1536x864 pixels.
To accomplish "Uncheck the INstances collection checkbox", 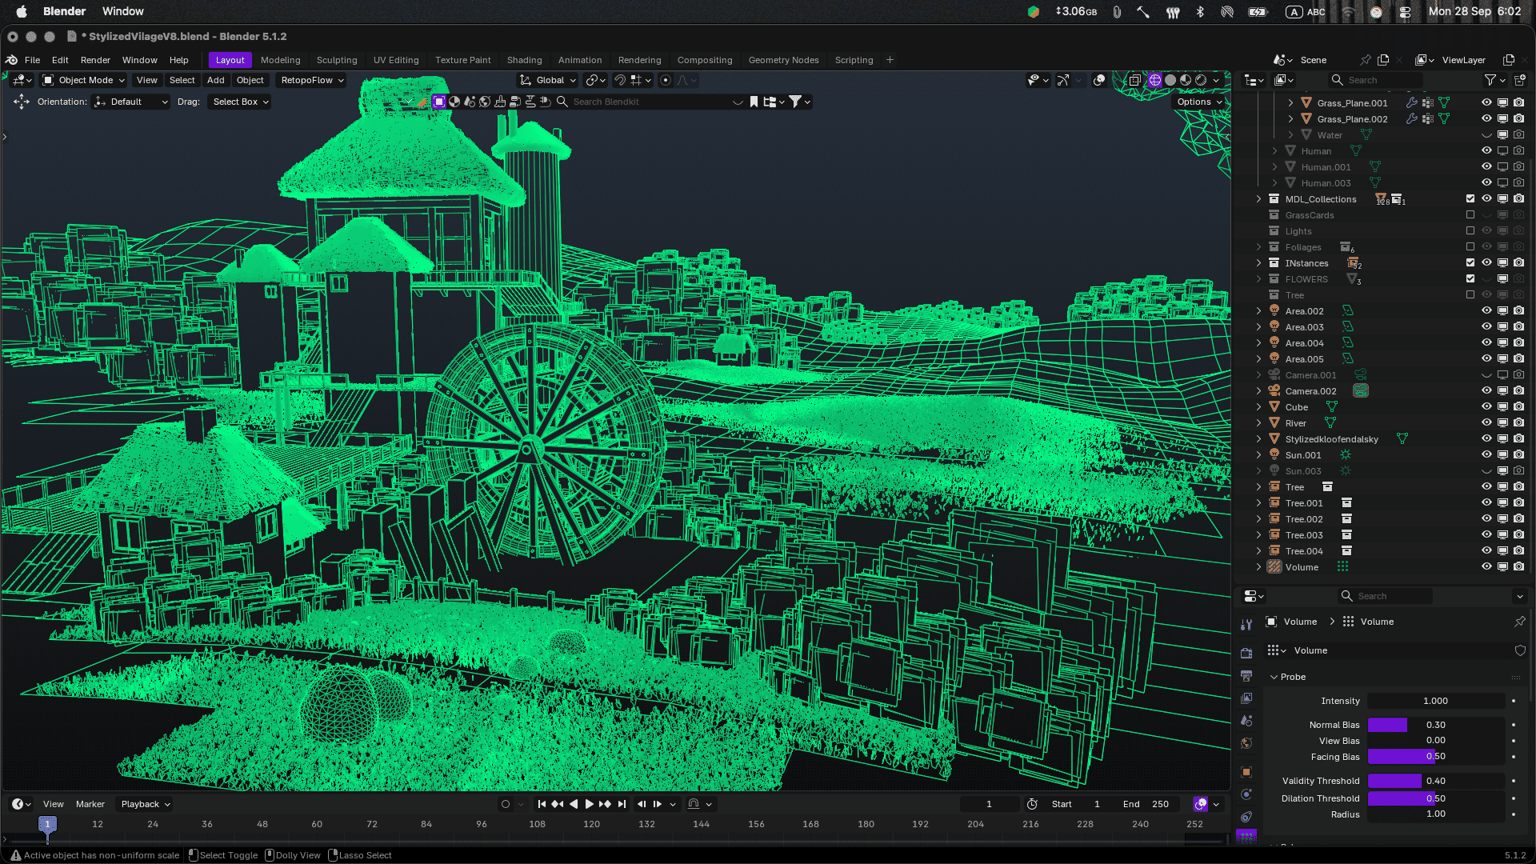I will 1470,263.
